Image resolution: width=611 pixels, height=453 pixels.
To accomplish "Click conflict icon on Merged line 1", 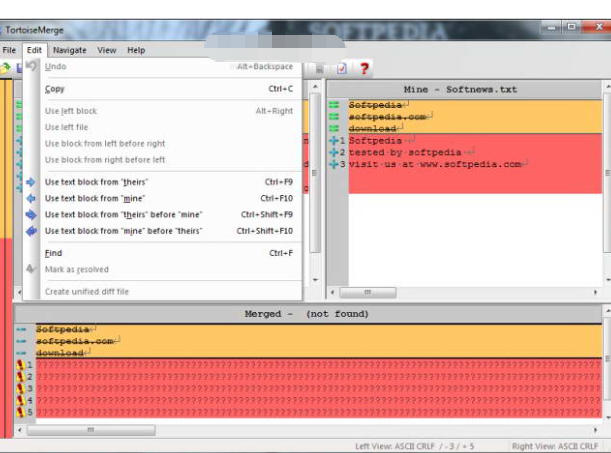I will click(21, 365).
